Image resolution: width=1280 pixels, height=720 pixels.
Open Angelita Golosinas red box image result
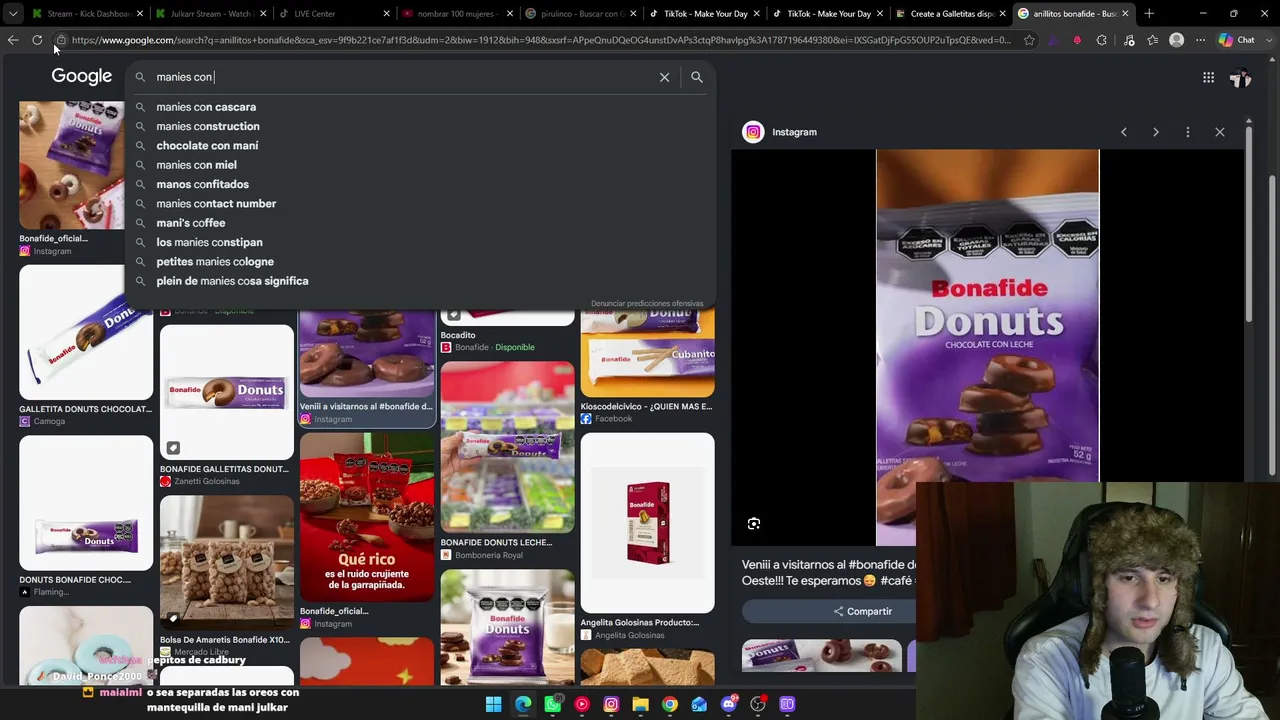647,523
